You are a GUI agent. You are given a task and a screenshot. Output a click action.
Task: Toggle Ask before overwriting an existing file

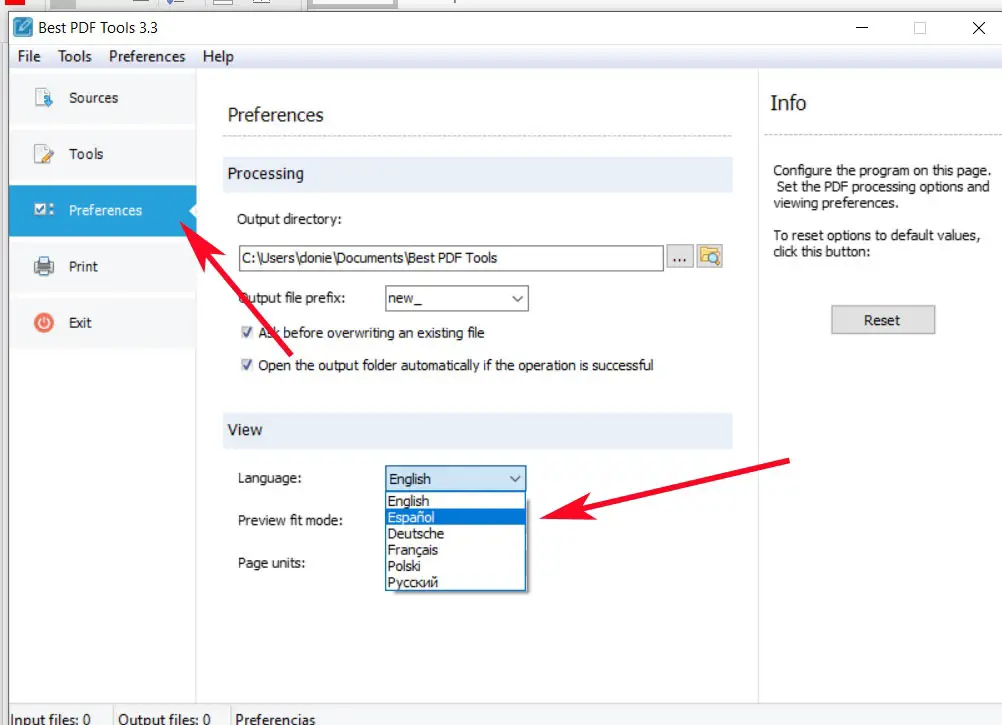click(x=247, y=332)
